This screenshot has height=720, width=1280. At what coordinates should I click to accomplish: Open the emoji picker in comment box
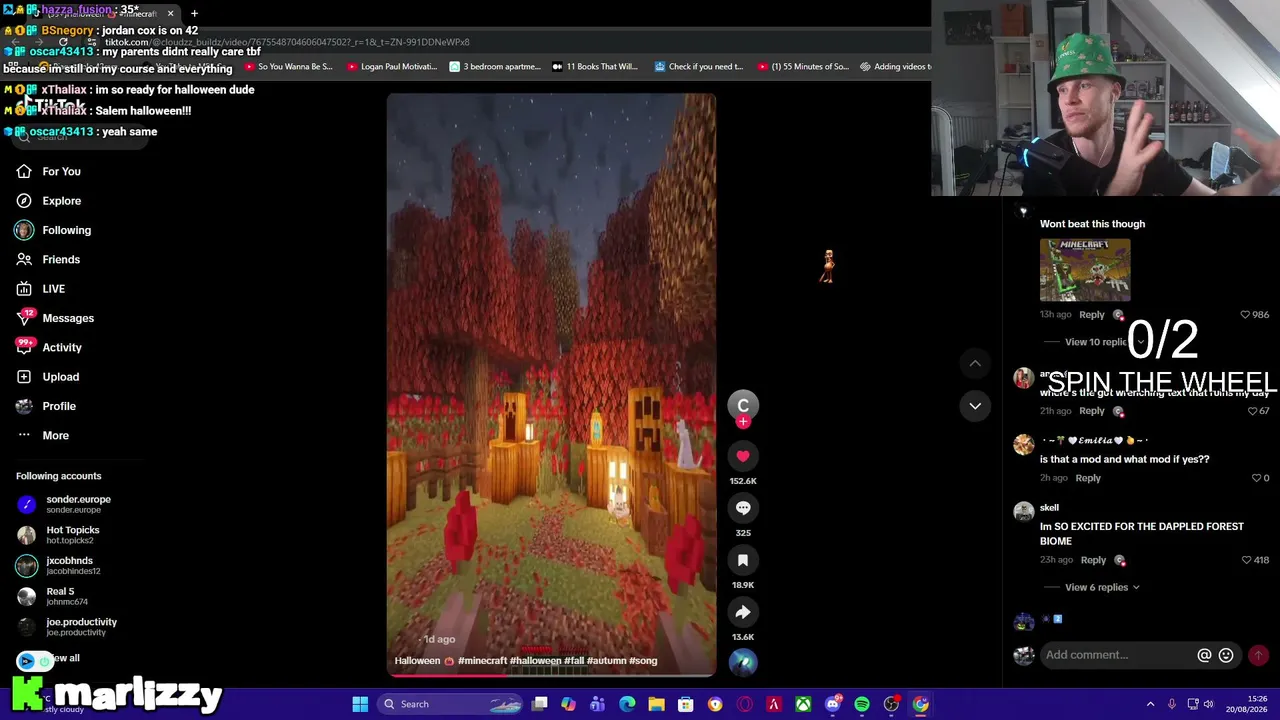(x=1226, y=655)
